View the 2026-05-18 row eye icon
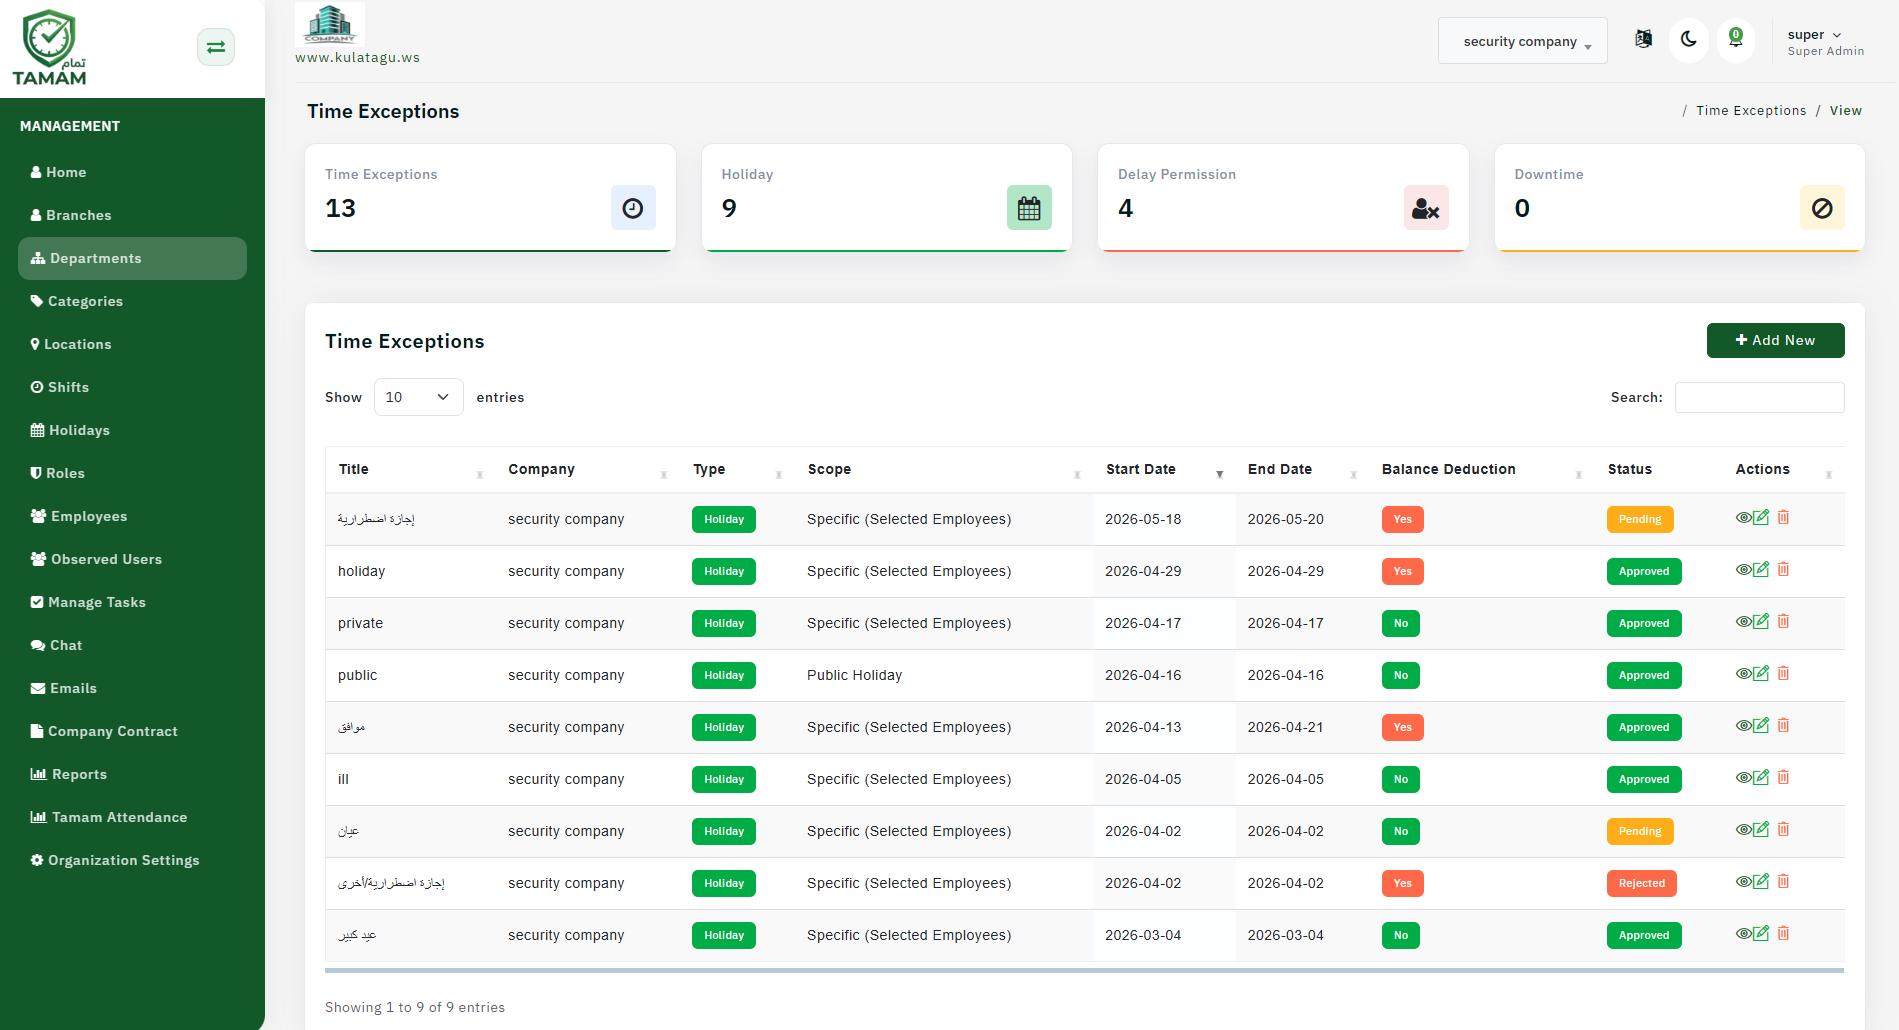The width and height of the screenshot is (1899, 1030). [x=1744, y=517]
